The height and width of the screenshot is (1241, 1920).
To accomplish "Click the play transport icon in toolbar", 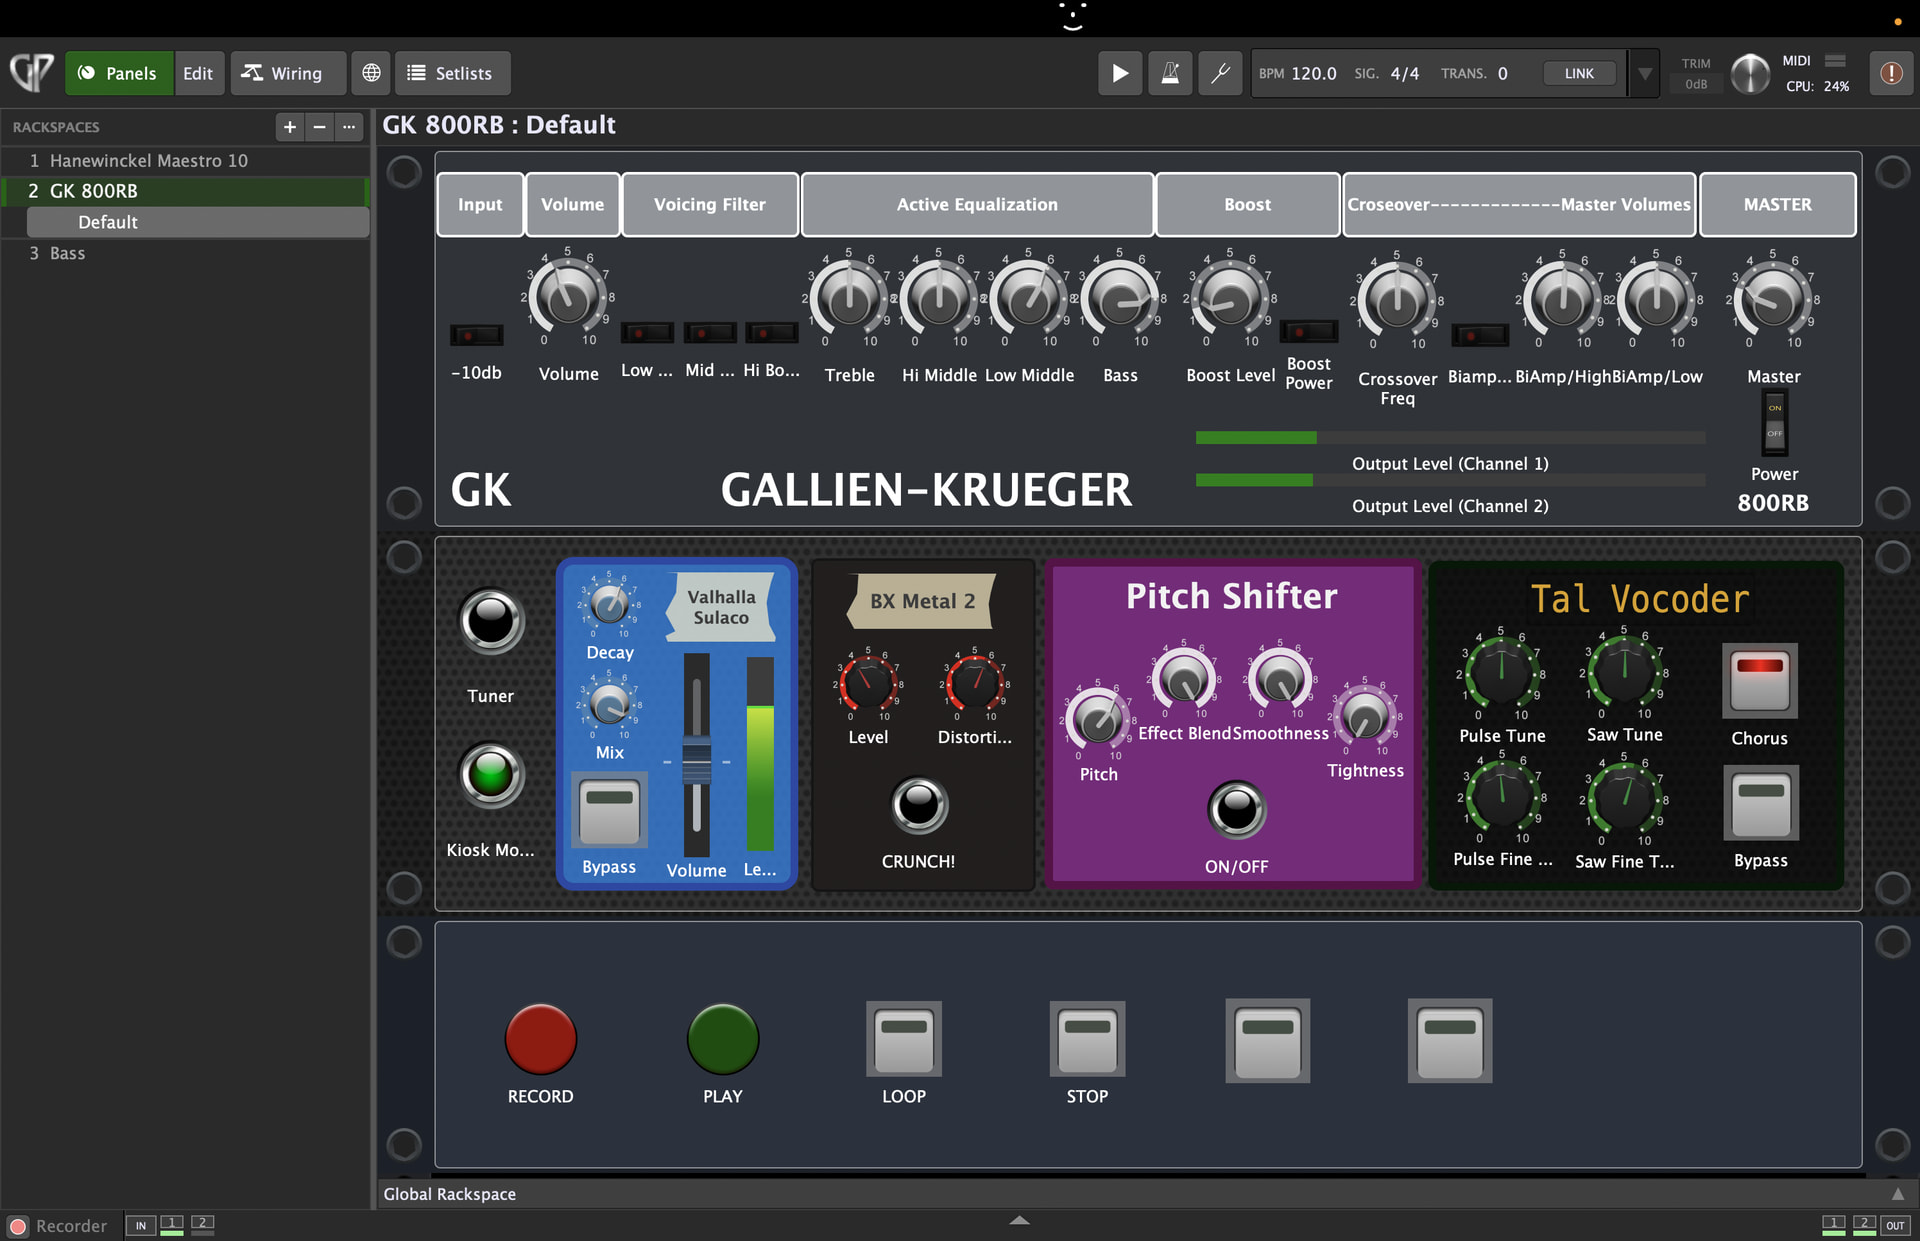I will (1120, 73).
